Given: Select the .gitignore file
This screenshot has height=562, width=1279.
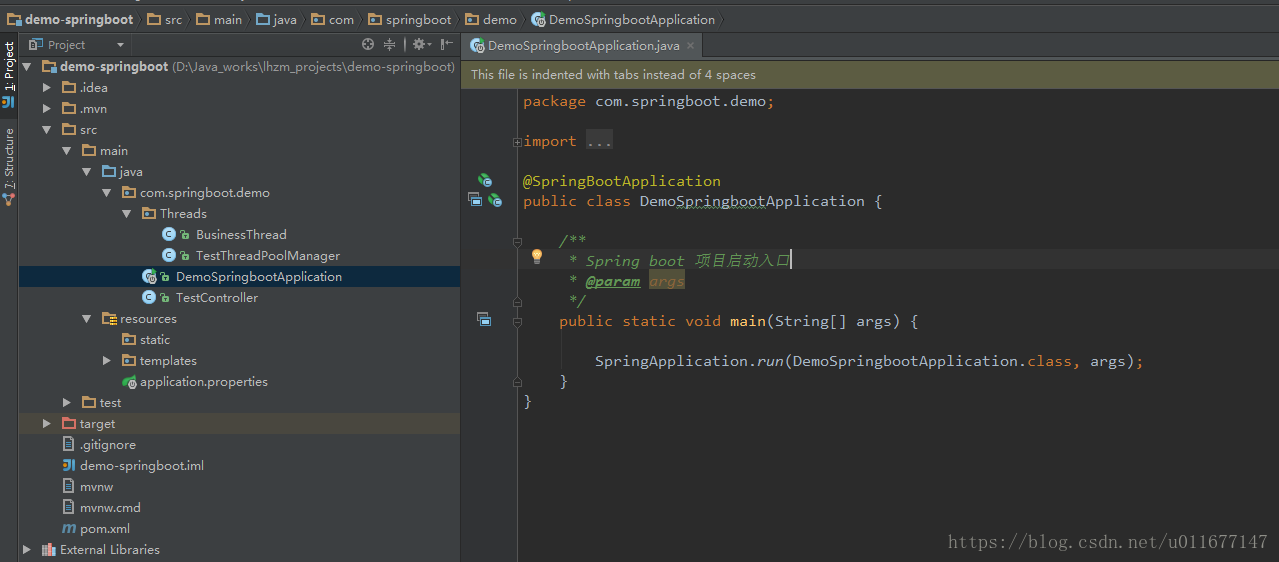Looking at the screenshot, I should pyautogui.click(x=108, y=445).
